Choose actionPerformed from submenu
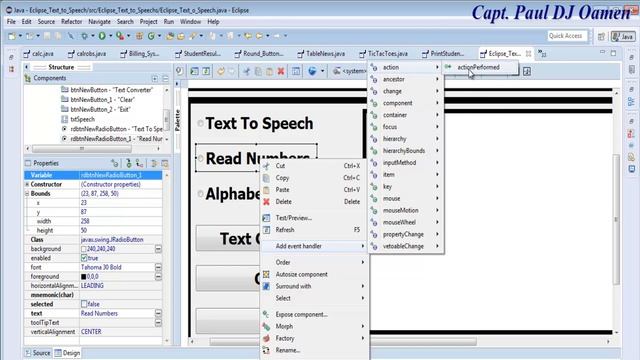 pos(478,67)
